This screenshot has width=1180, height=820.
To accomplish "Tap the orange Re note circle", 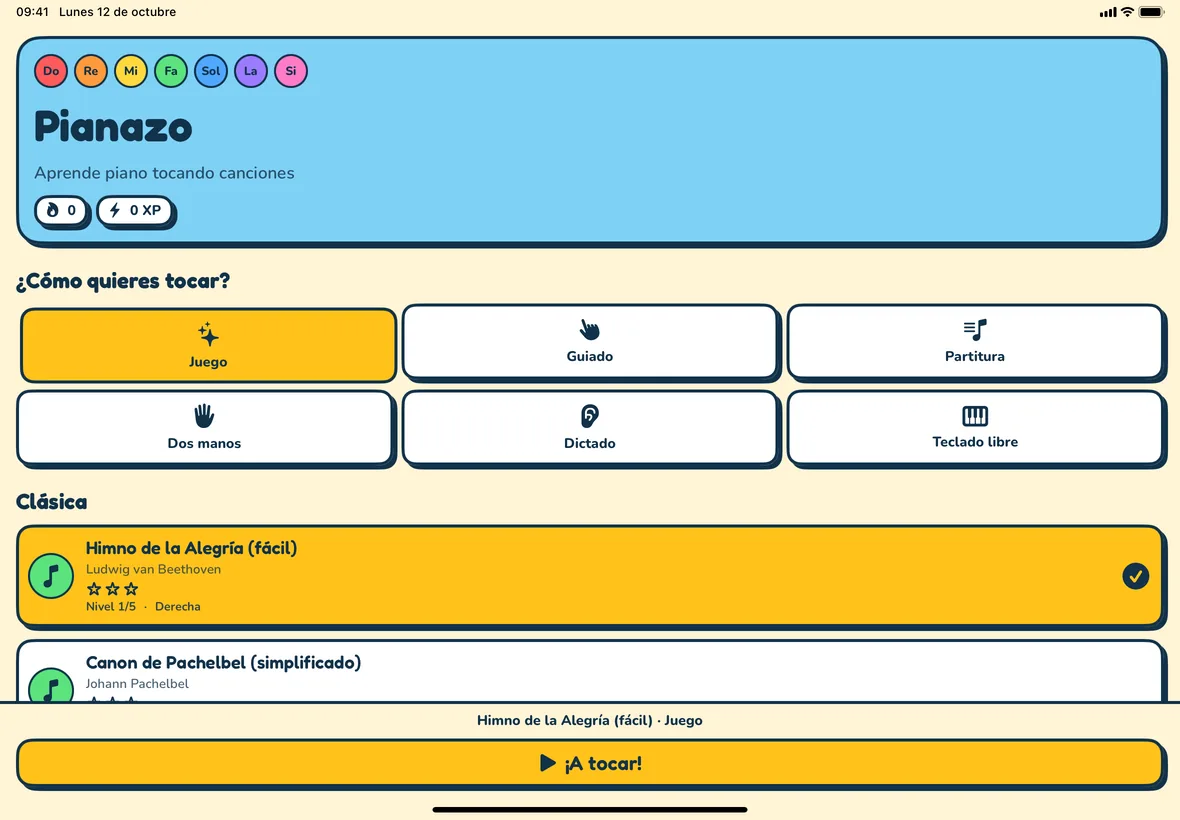I will [x=91, y=71].
